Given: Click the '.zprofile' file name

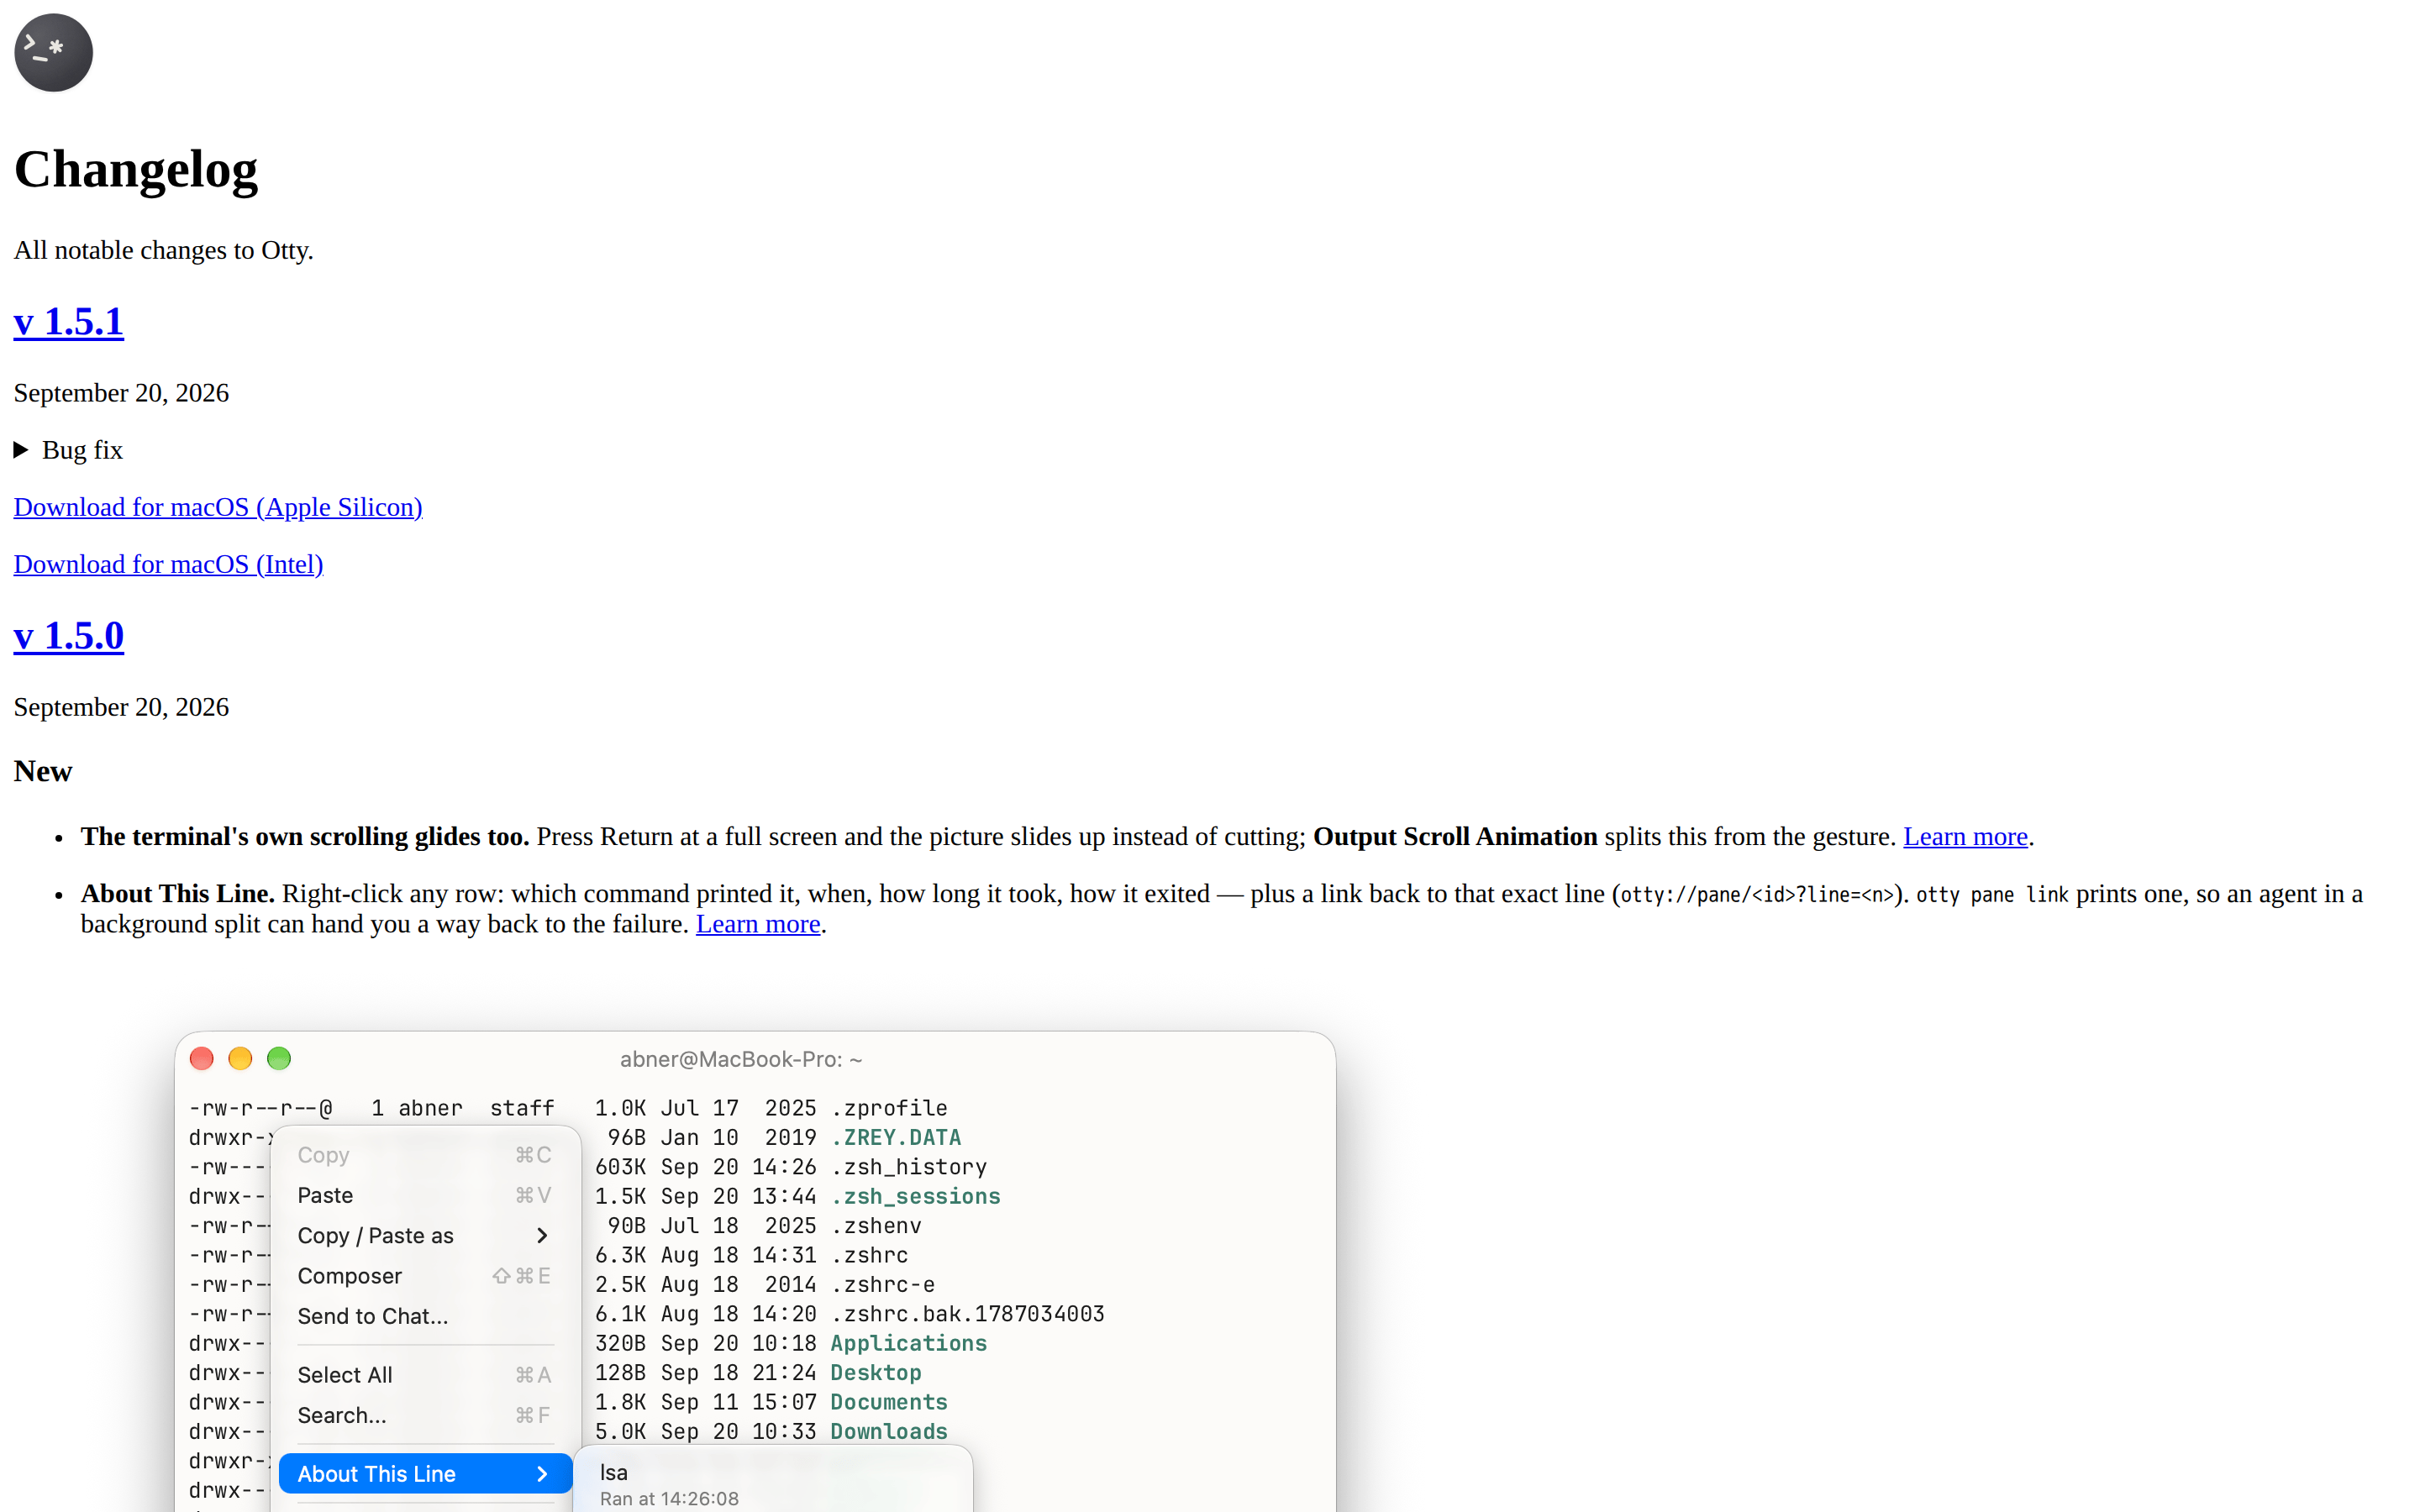Looking at the screenshot, I should 889,1108.
